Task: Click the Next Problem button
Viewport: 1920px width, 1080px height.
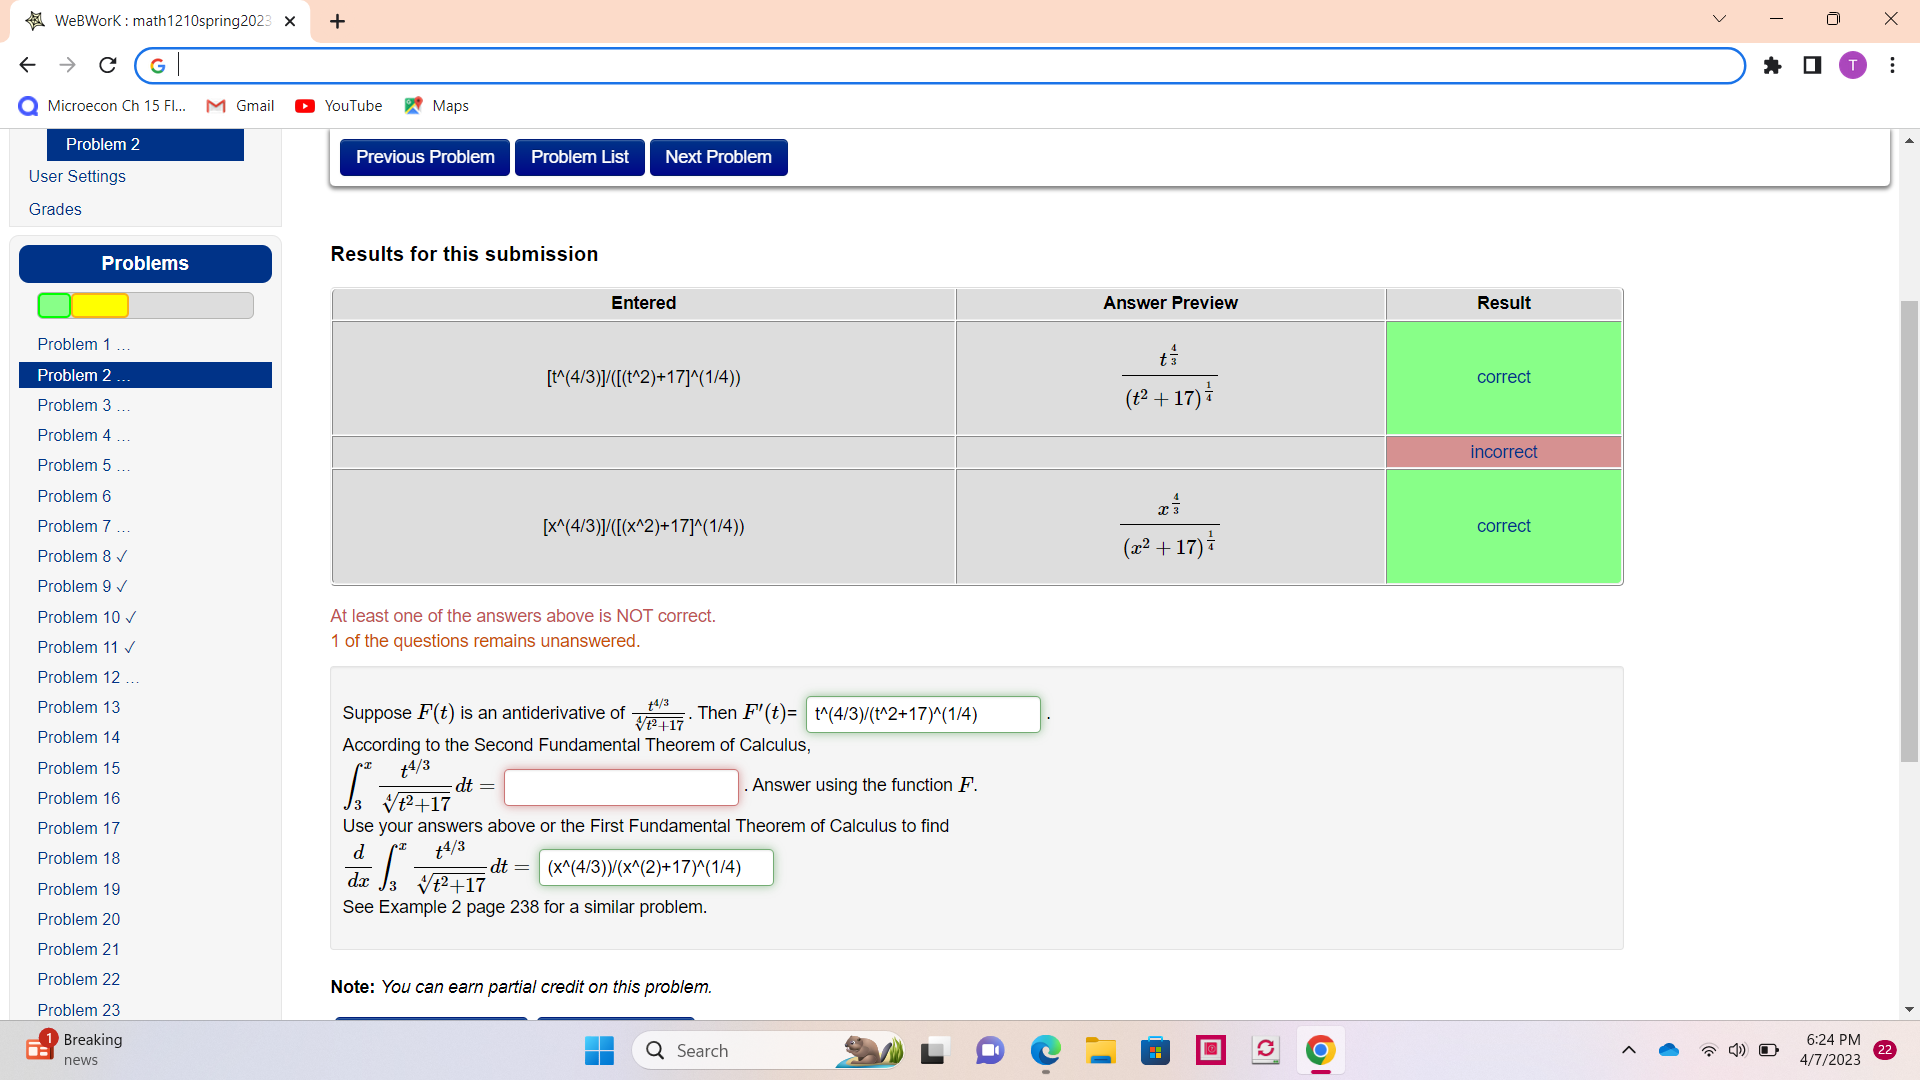Action: click(x=718, y=157)
